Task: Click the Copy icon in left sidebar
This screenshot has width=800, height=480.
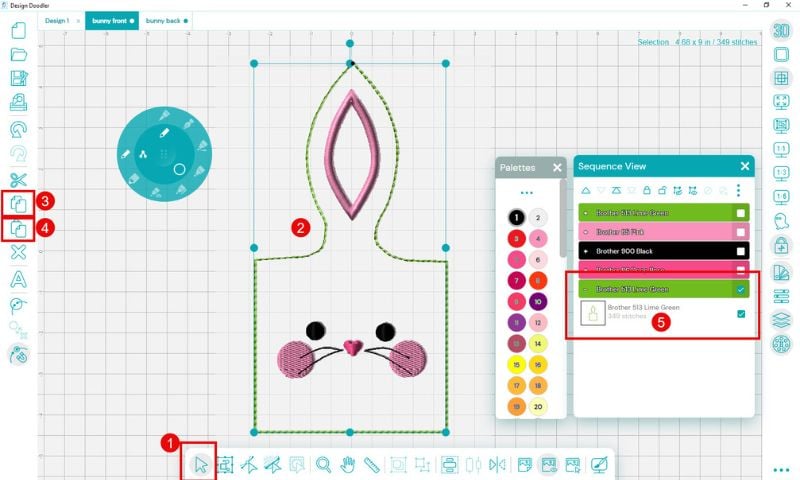Action: [18, 203]
